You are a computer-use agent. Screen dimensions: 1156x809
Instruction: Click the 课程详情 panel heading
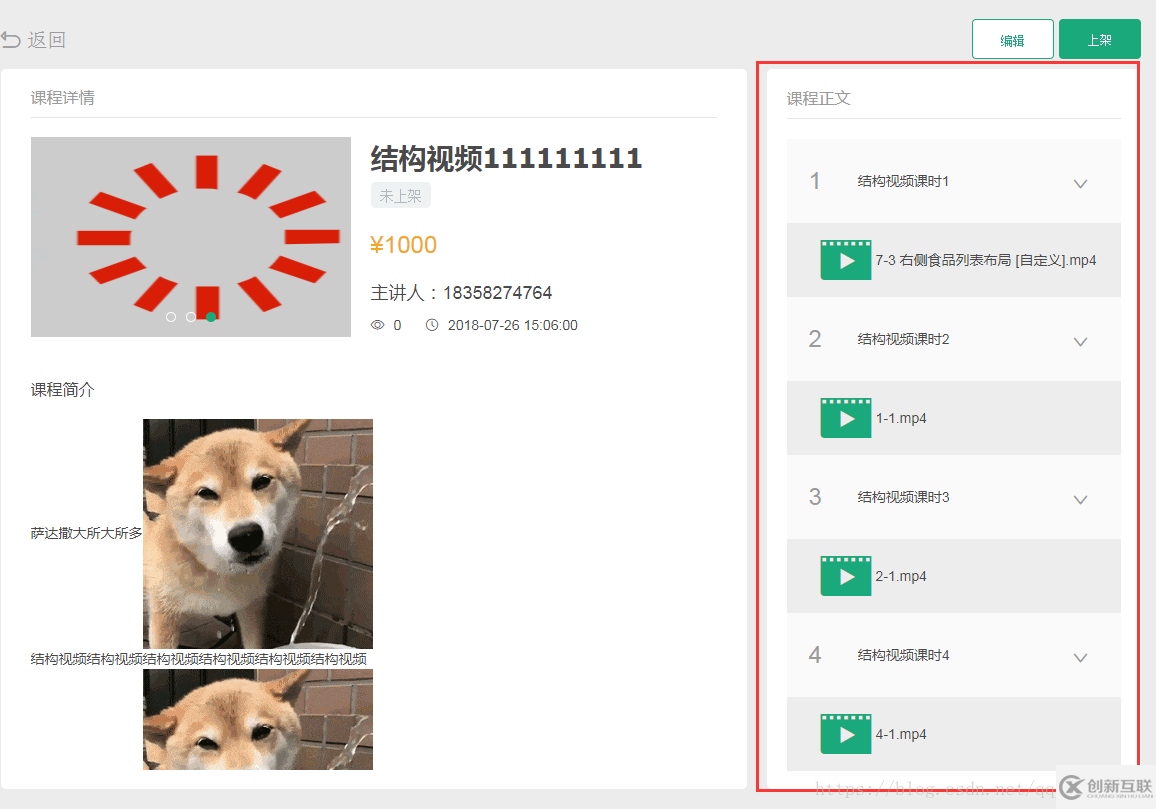pyautogui.click(x=63, y=98)
